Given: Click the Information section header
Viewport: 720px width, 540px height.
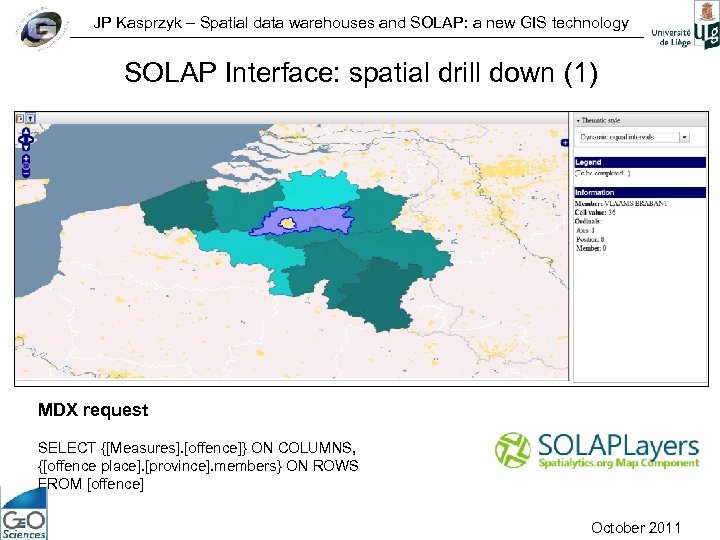Looking at the screenshot, I should (640, 192).
